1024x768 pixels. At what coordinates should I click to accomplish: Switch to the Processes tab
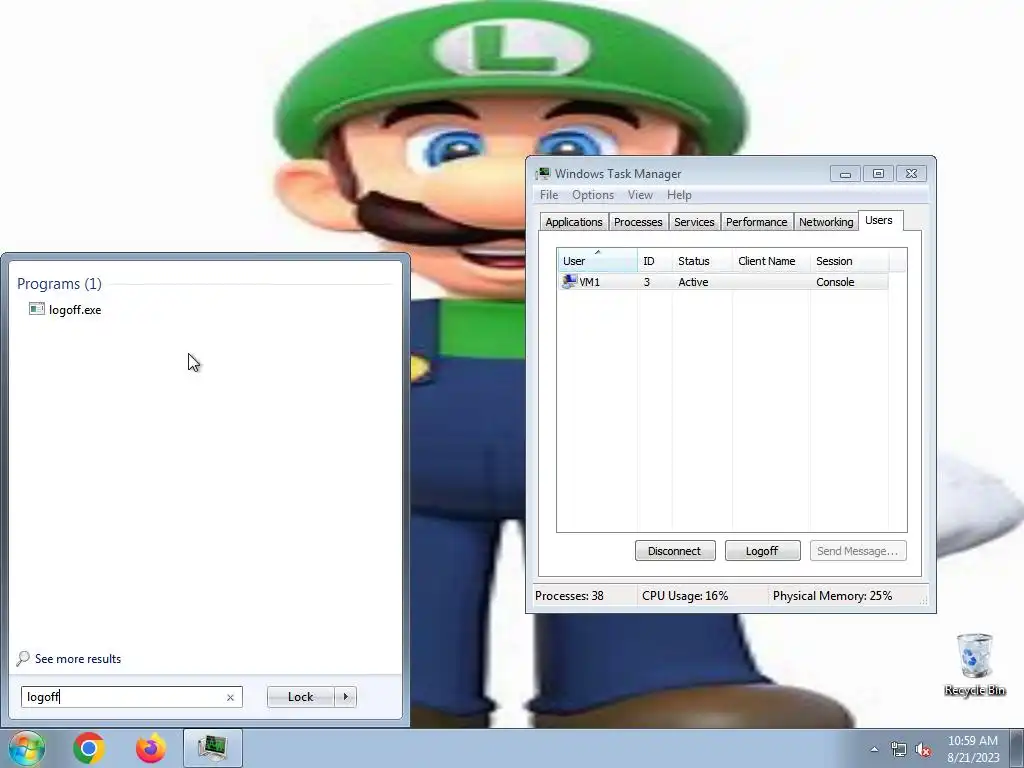638,222
